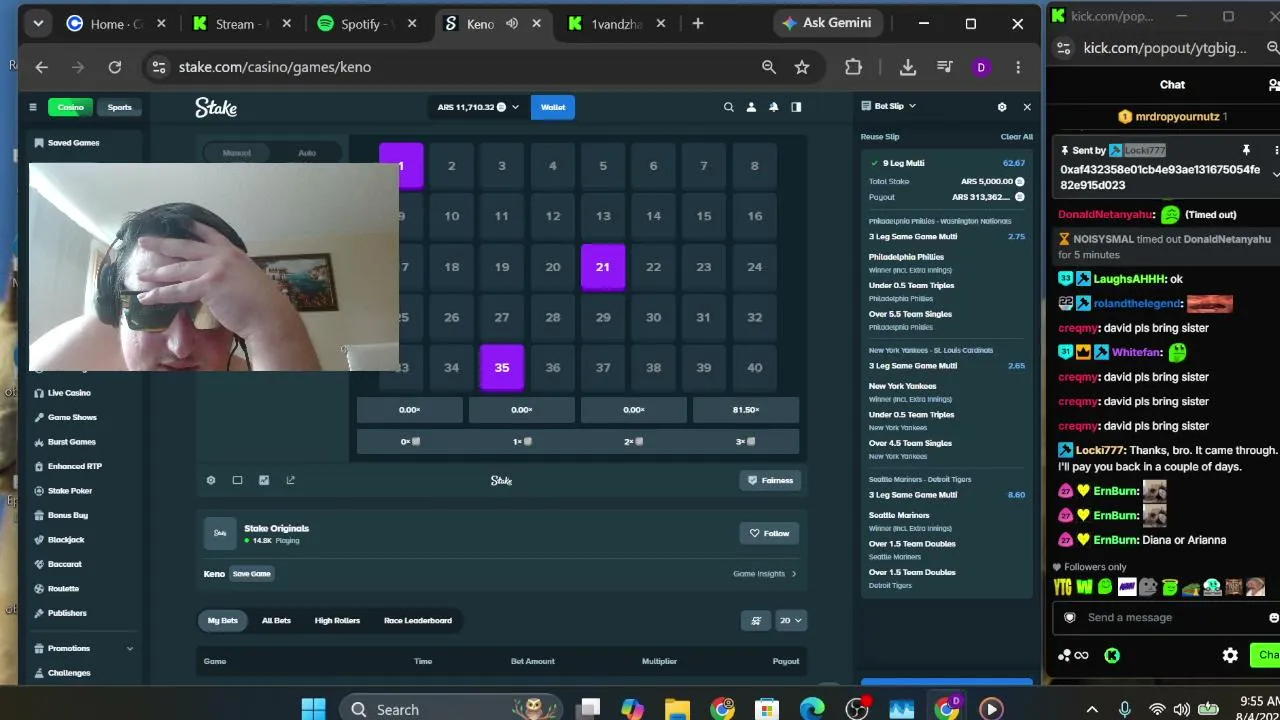The image size is (1280, 720).
Task: Open Live Casino in sidebar
Action: (69, 393)
